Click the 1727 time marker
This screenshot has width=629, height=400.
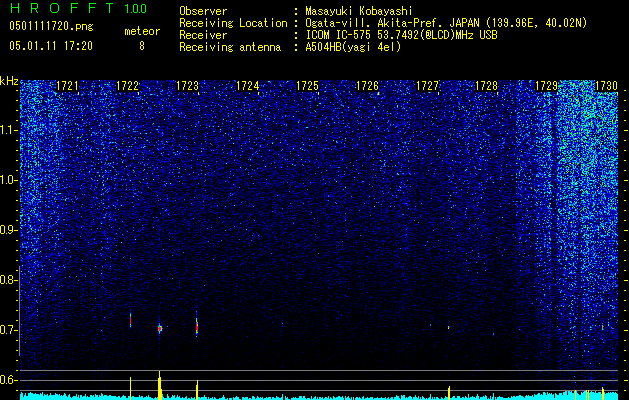pos(428,86)
